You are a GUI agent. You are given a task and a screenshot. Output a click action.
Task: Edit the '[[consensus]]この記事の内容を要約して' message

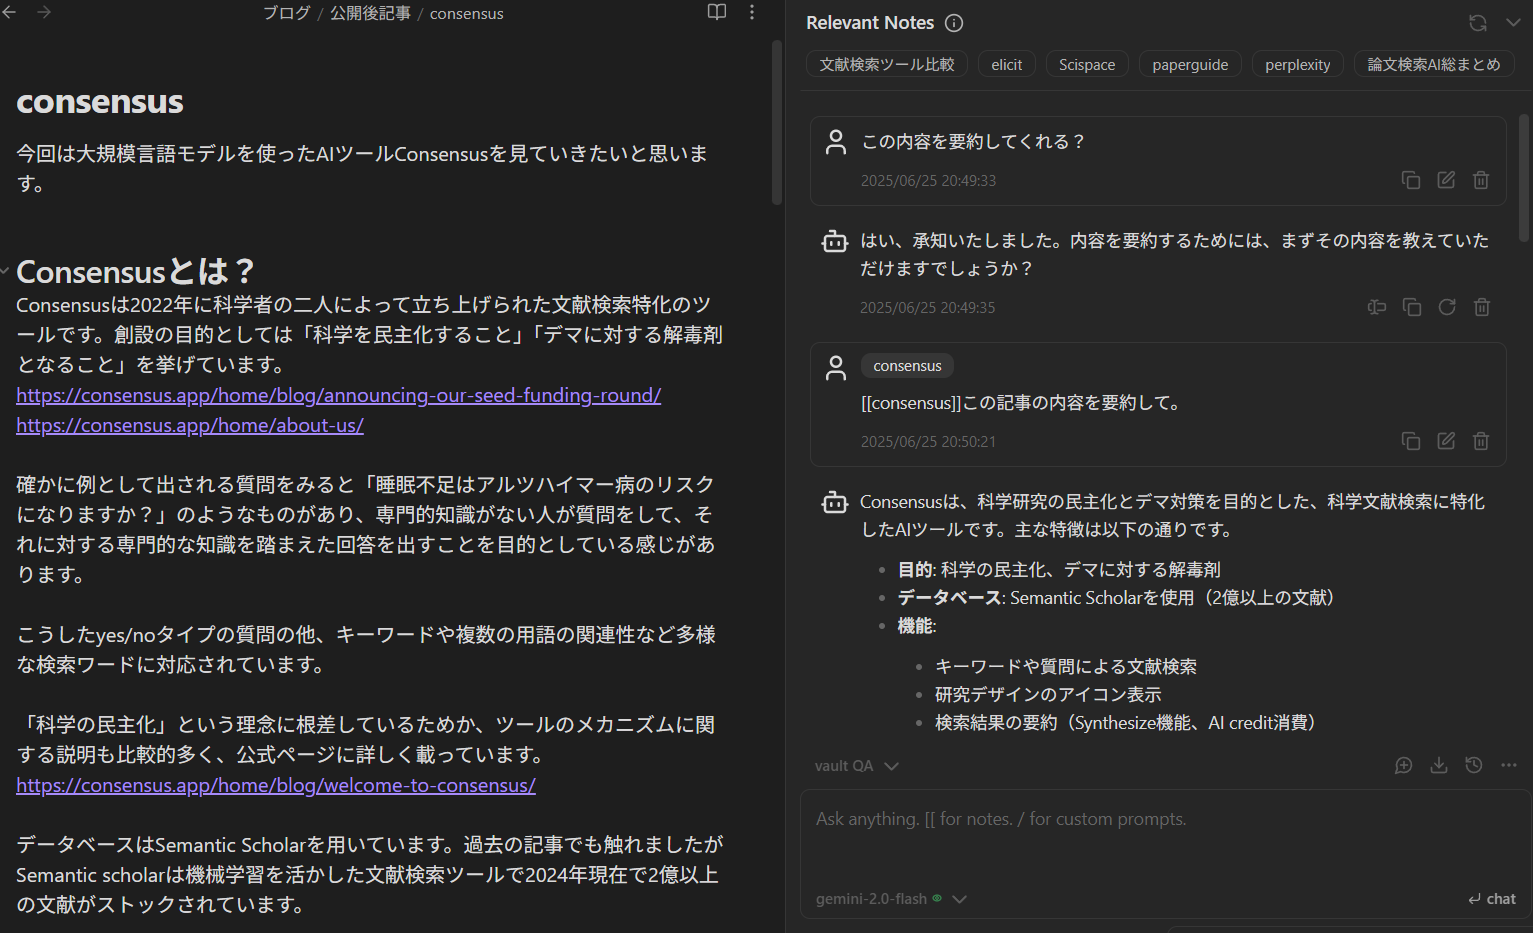(x=1446, y=441)
